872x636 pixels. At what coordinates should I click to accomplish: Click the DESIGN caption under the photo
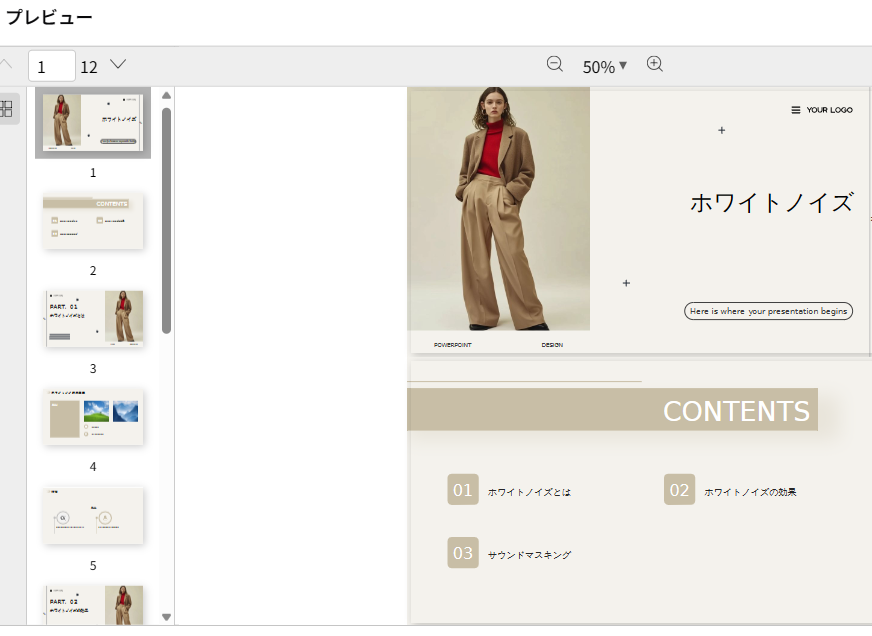552,345
